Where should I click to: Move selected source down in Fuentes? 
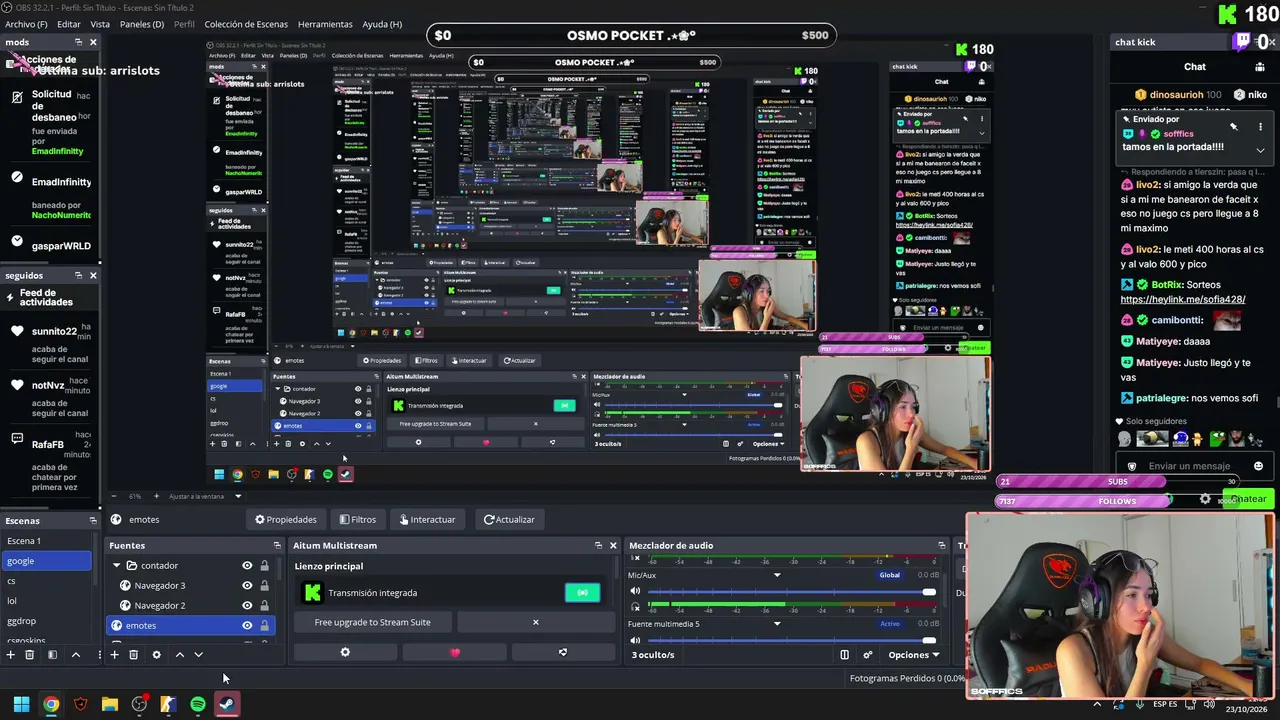point(198,655)
